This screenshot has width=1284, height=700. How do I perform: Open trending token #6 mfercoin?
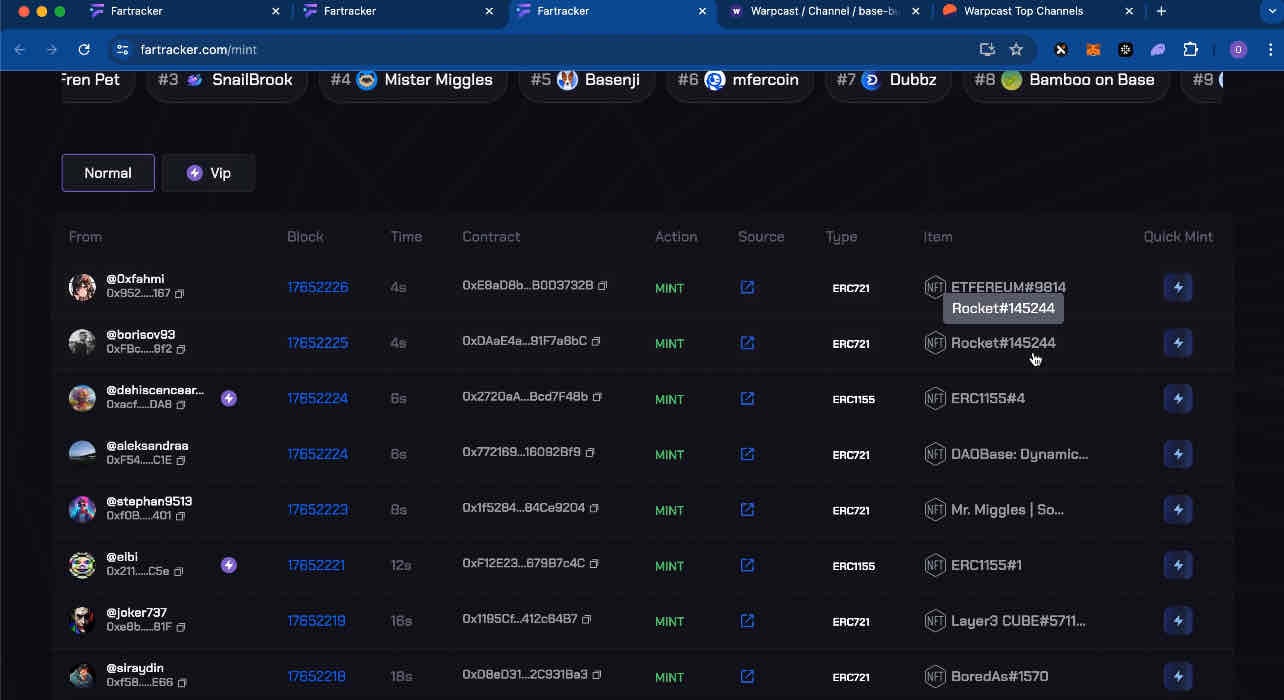(739, 80)
